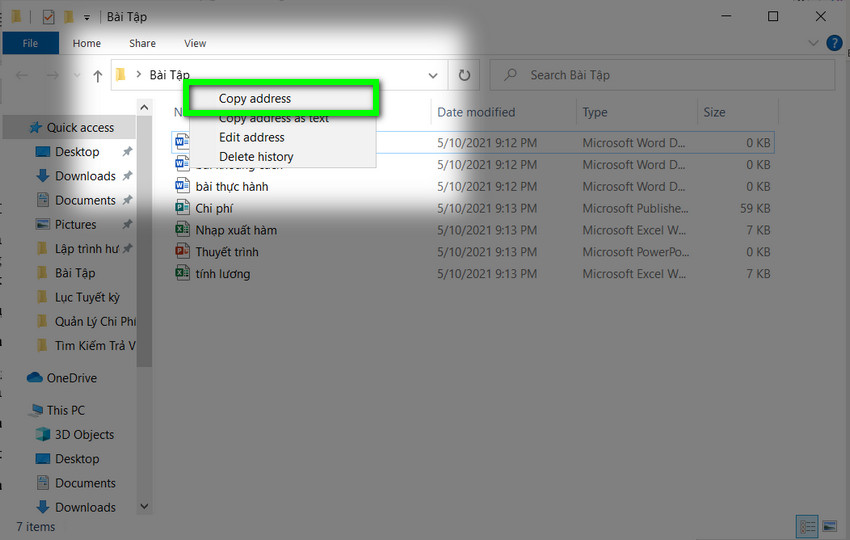This screenshot has width=850, height=540.
Task: Open the Help question mark icon
Action: tap(834, 43)
